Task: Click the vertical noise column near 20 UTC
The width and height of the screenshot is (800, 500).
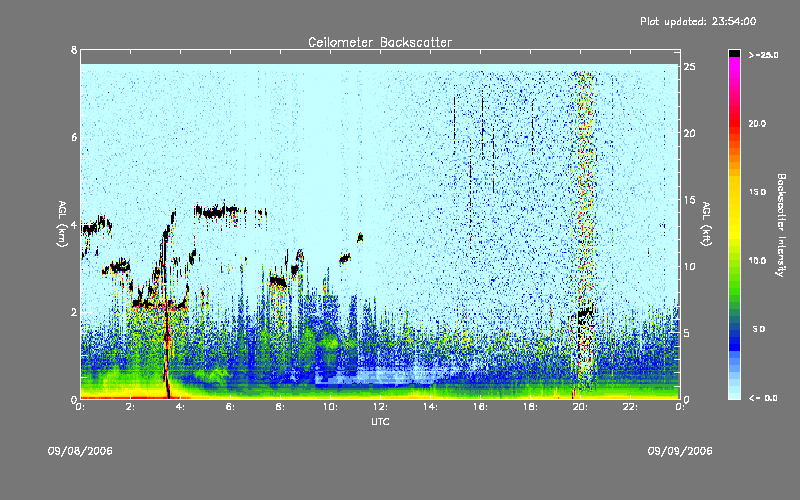Action: (585, 230)
